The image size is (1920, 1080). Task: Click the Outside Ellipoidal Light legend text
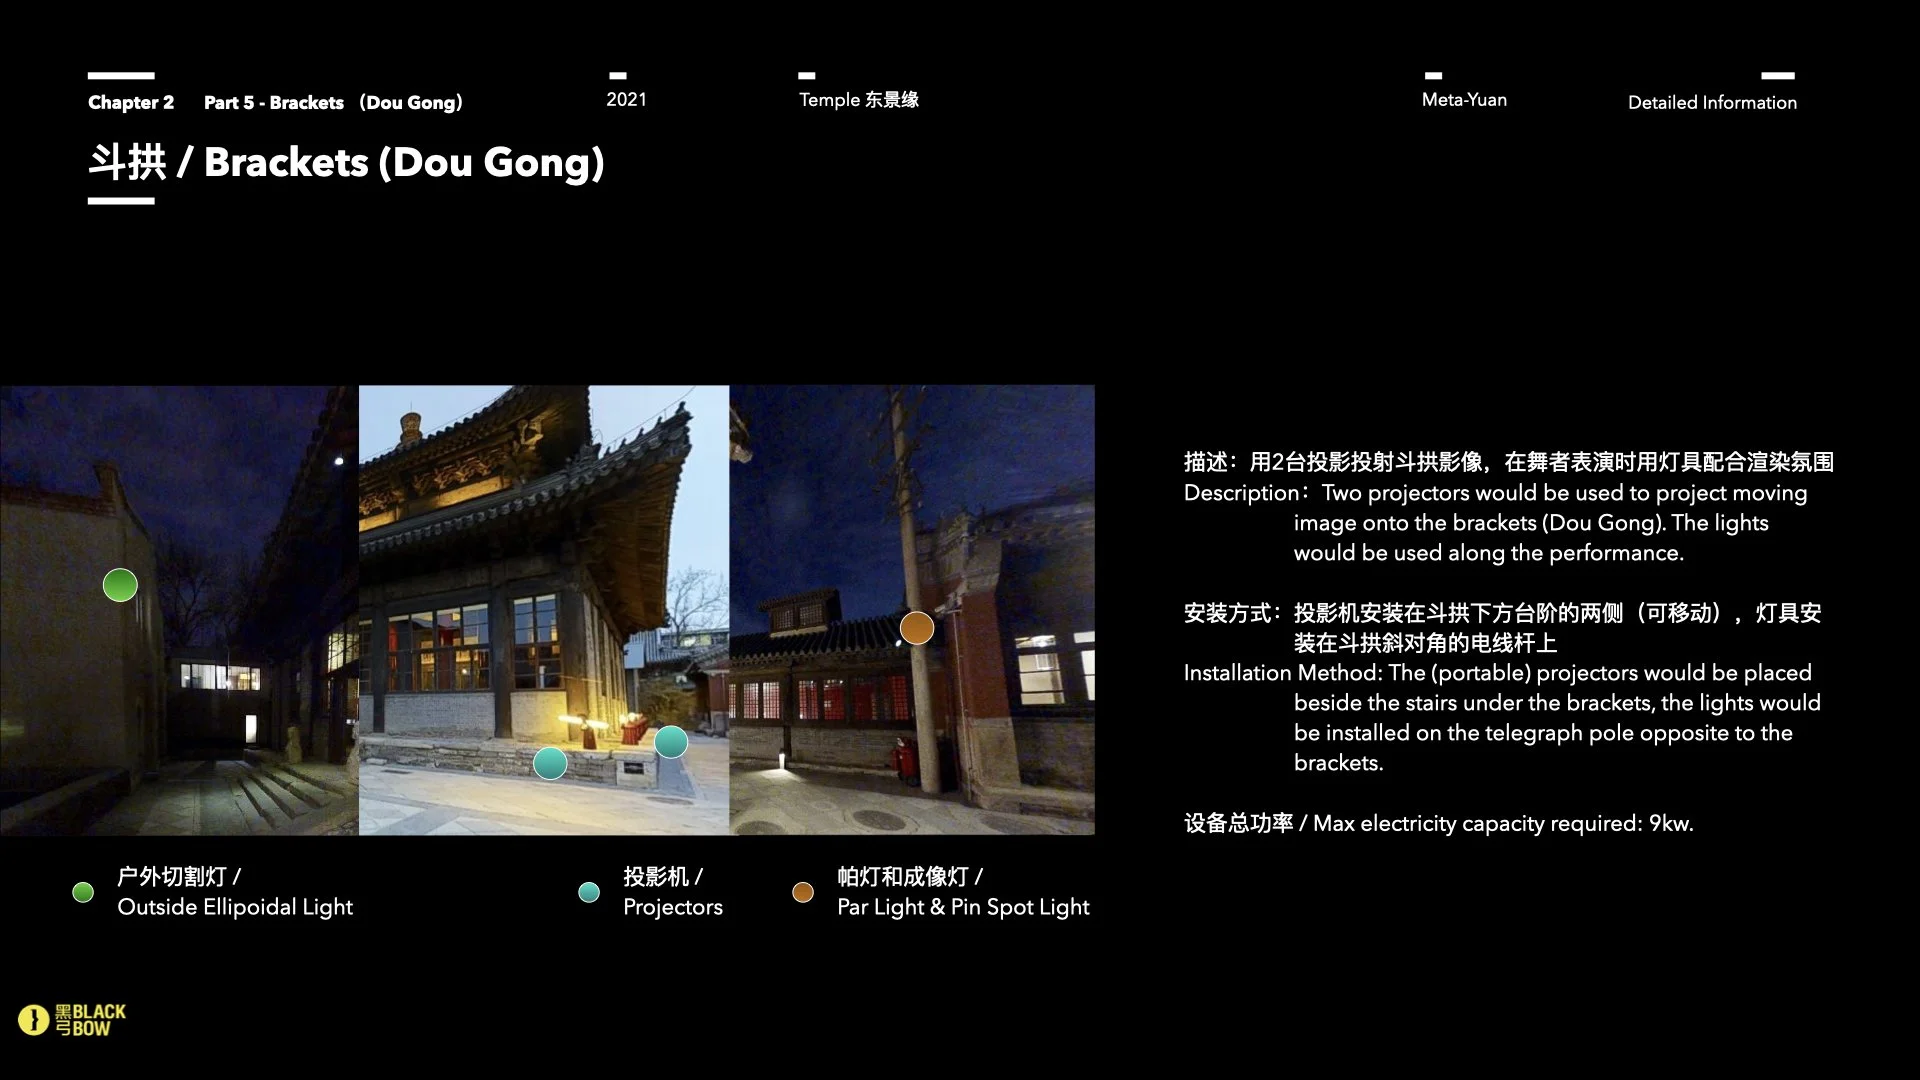pyautogui.click(x=235, y=907)
